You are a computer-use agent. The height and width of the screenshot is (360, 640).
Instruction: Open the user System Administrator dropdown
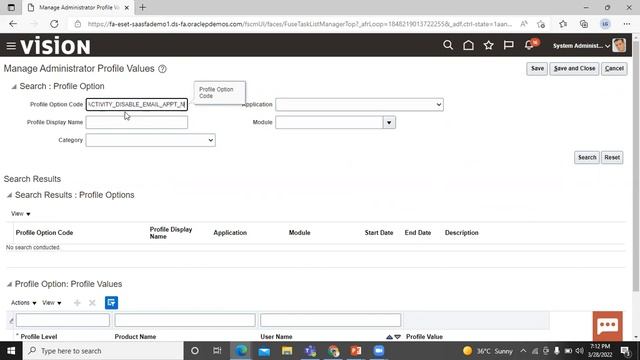pos(581,46)
